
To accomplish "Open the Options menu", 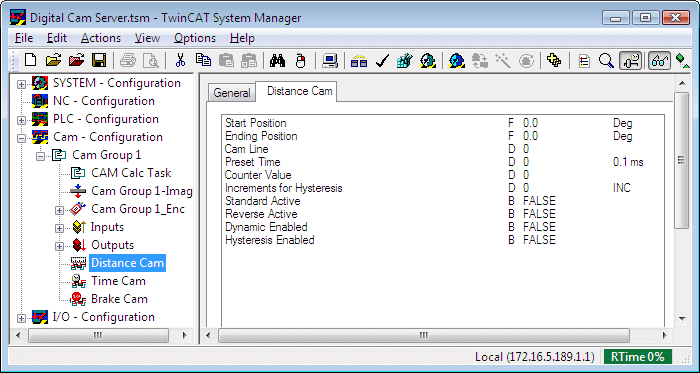I will (195, 38).
